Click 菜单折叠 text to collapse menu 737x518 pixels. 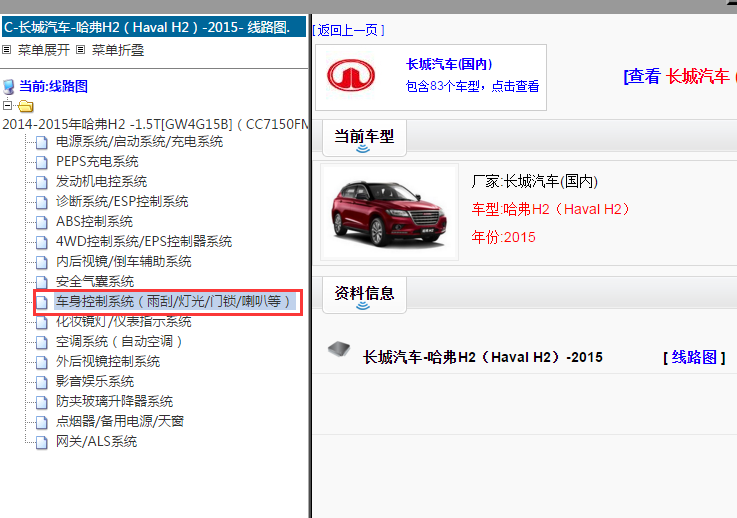[x=118, y=50]
